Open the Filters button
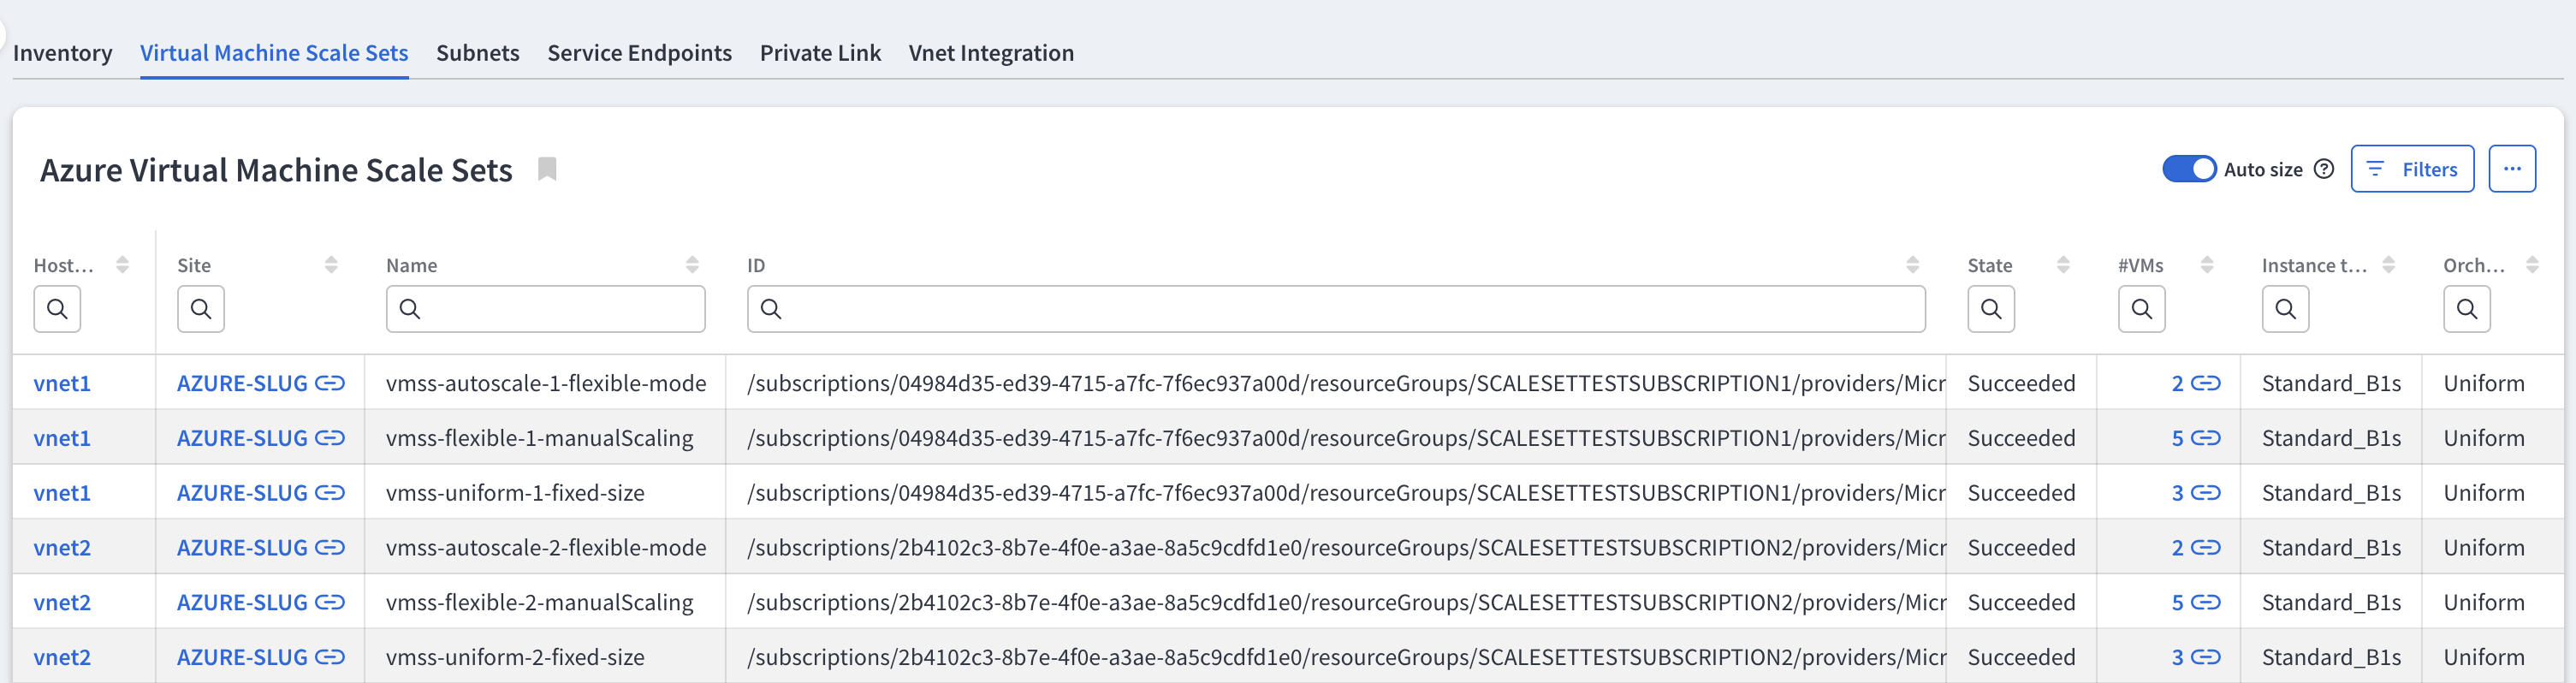The image size is (2576, 683). tap(2411, 169)
